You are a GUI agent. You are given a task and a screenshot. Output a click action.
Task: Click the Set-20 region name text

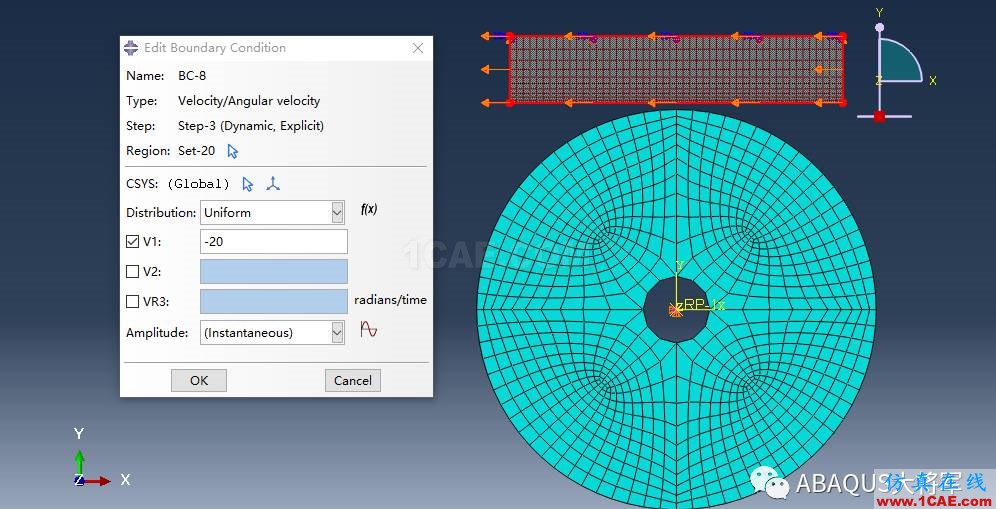pos(196,151)
